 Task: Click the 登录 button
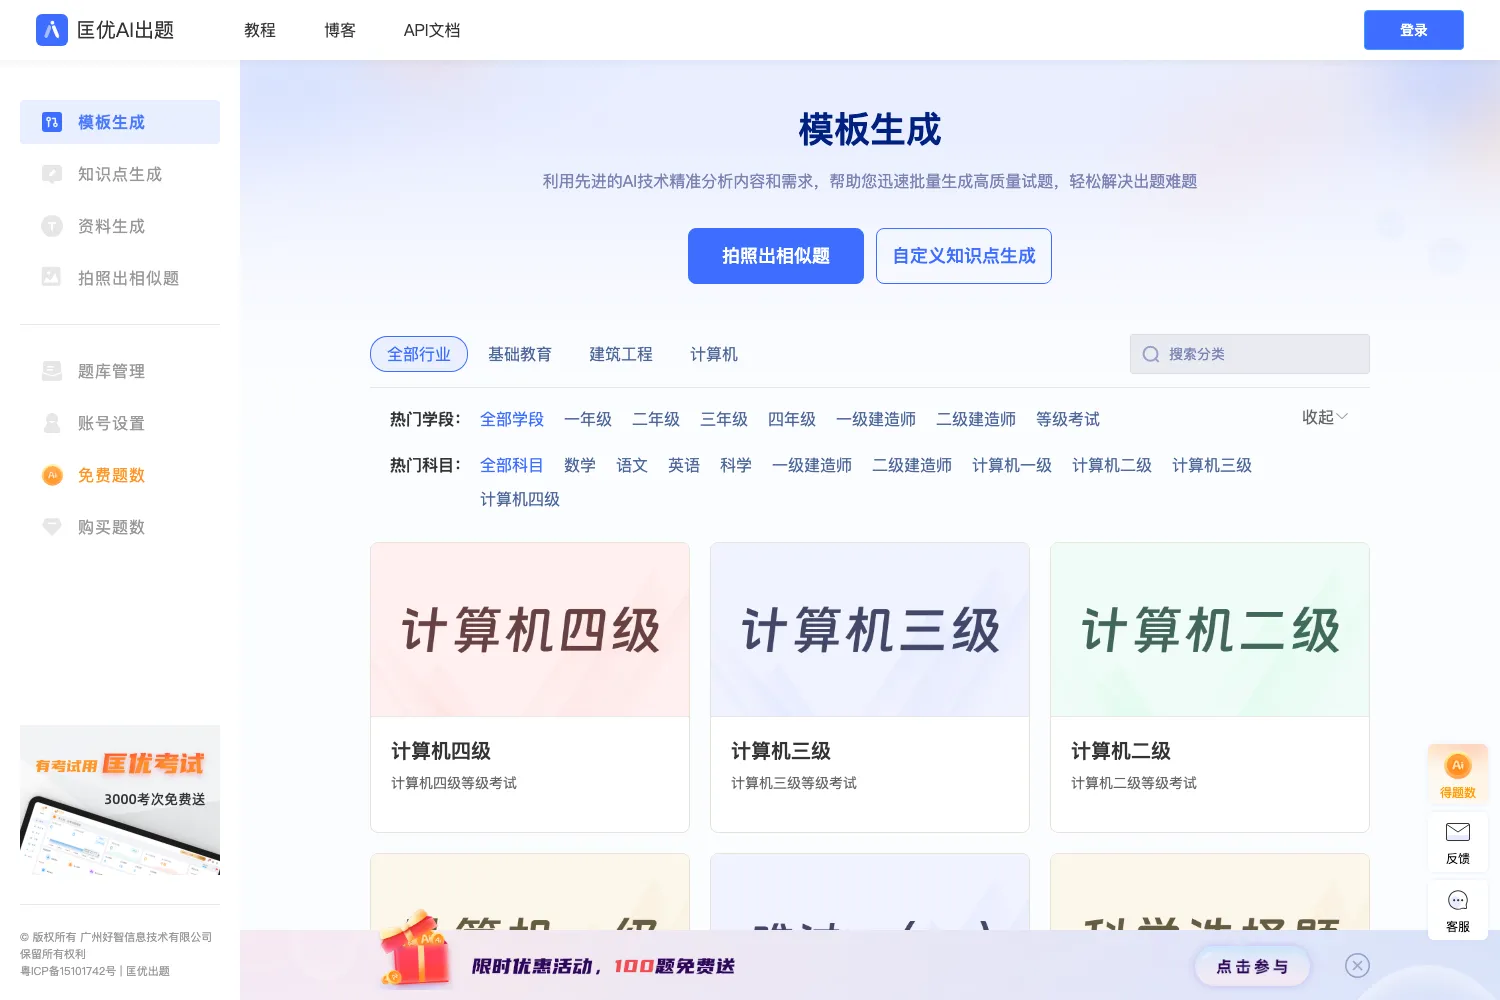[x=1414, y=30]
